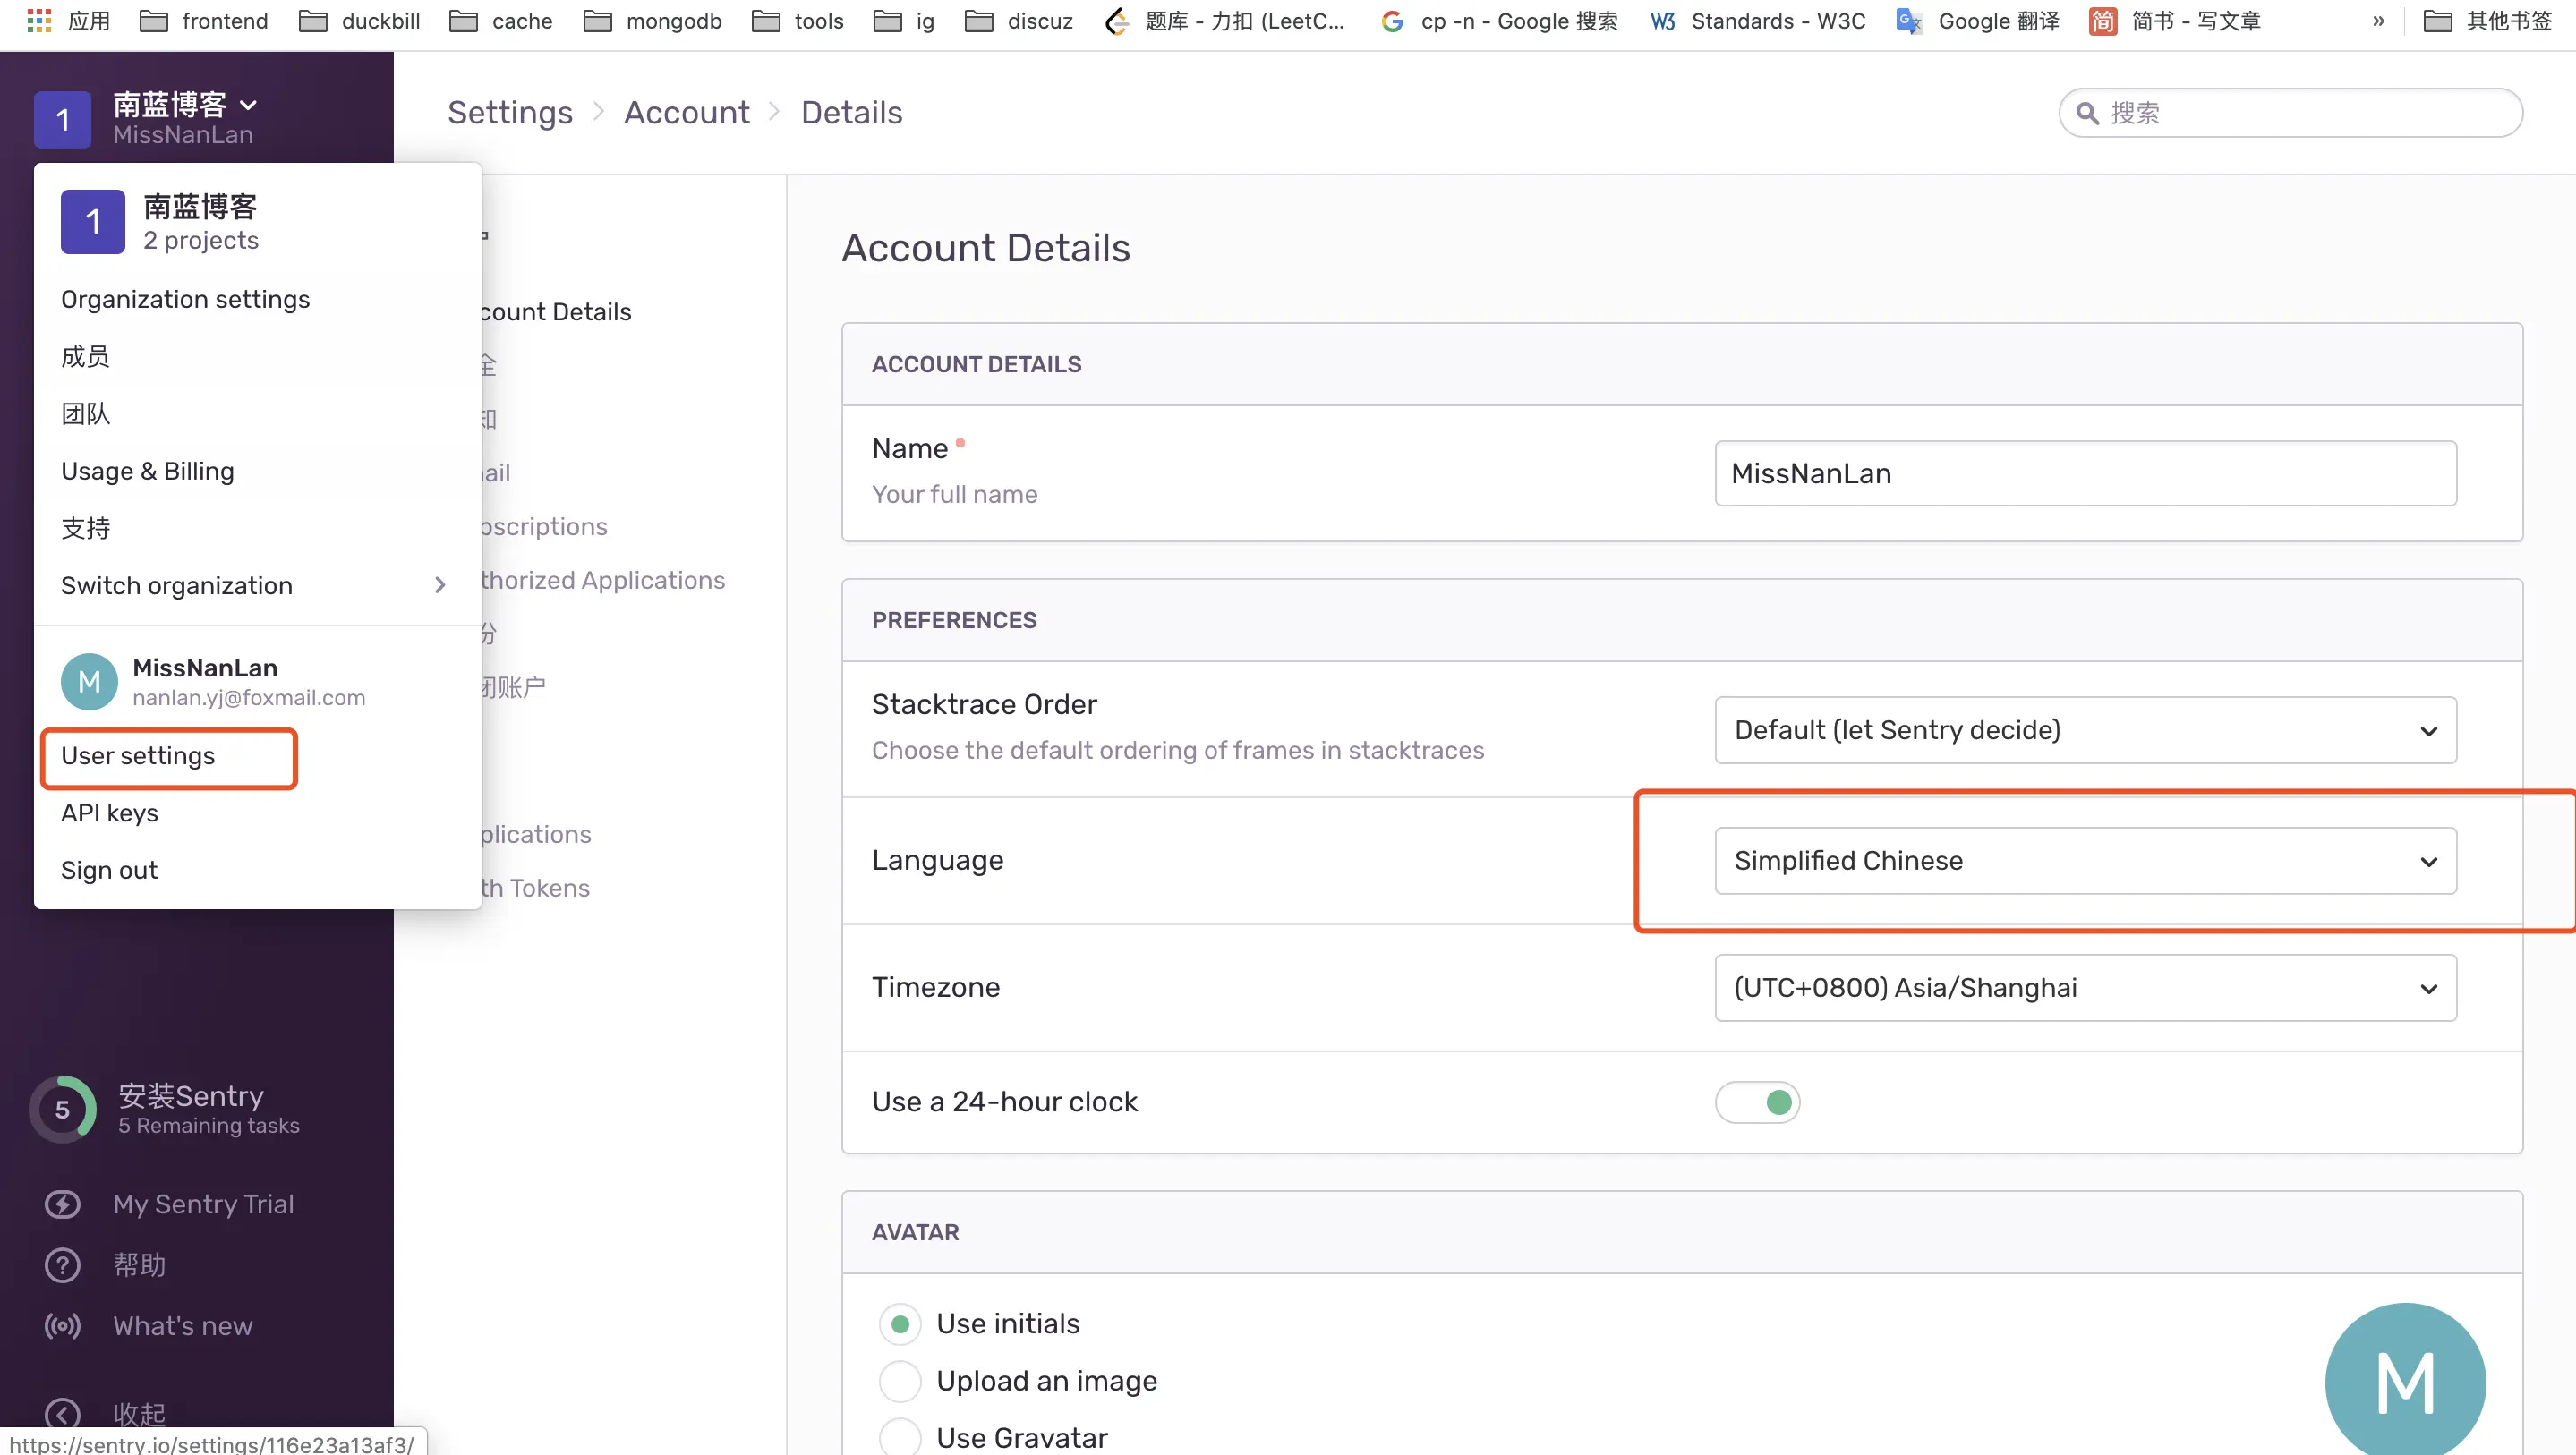Click the Account breadcrumb link
Image resolution: width=2576 pixels, height=1455 pixels.
click(686, 113)
